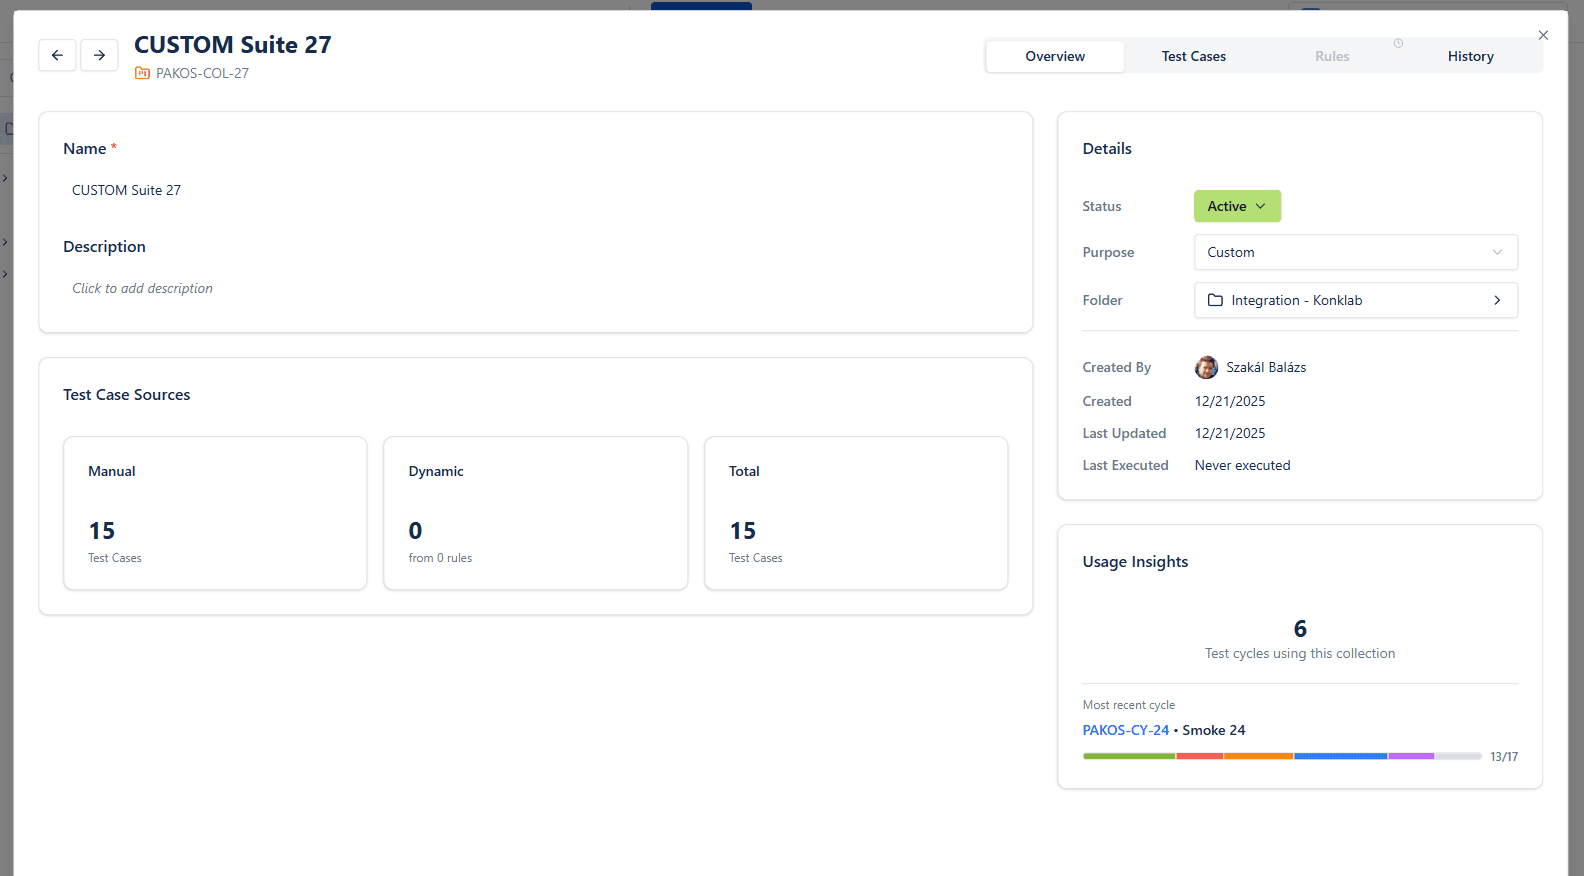The height and width of the screenshot is (876, 1584).
Task: Click the folder icon in Folder field
Action: [1215, 300]
